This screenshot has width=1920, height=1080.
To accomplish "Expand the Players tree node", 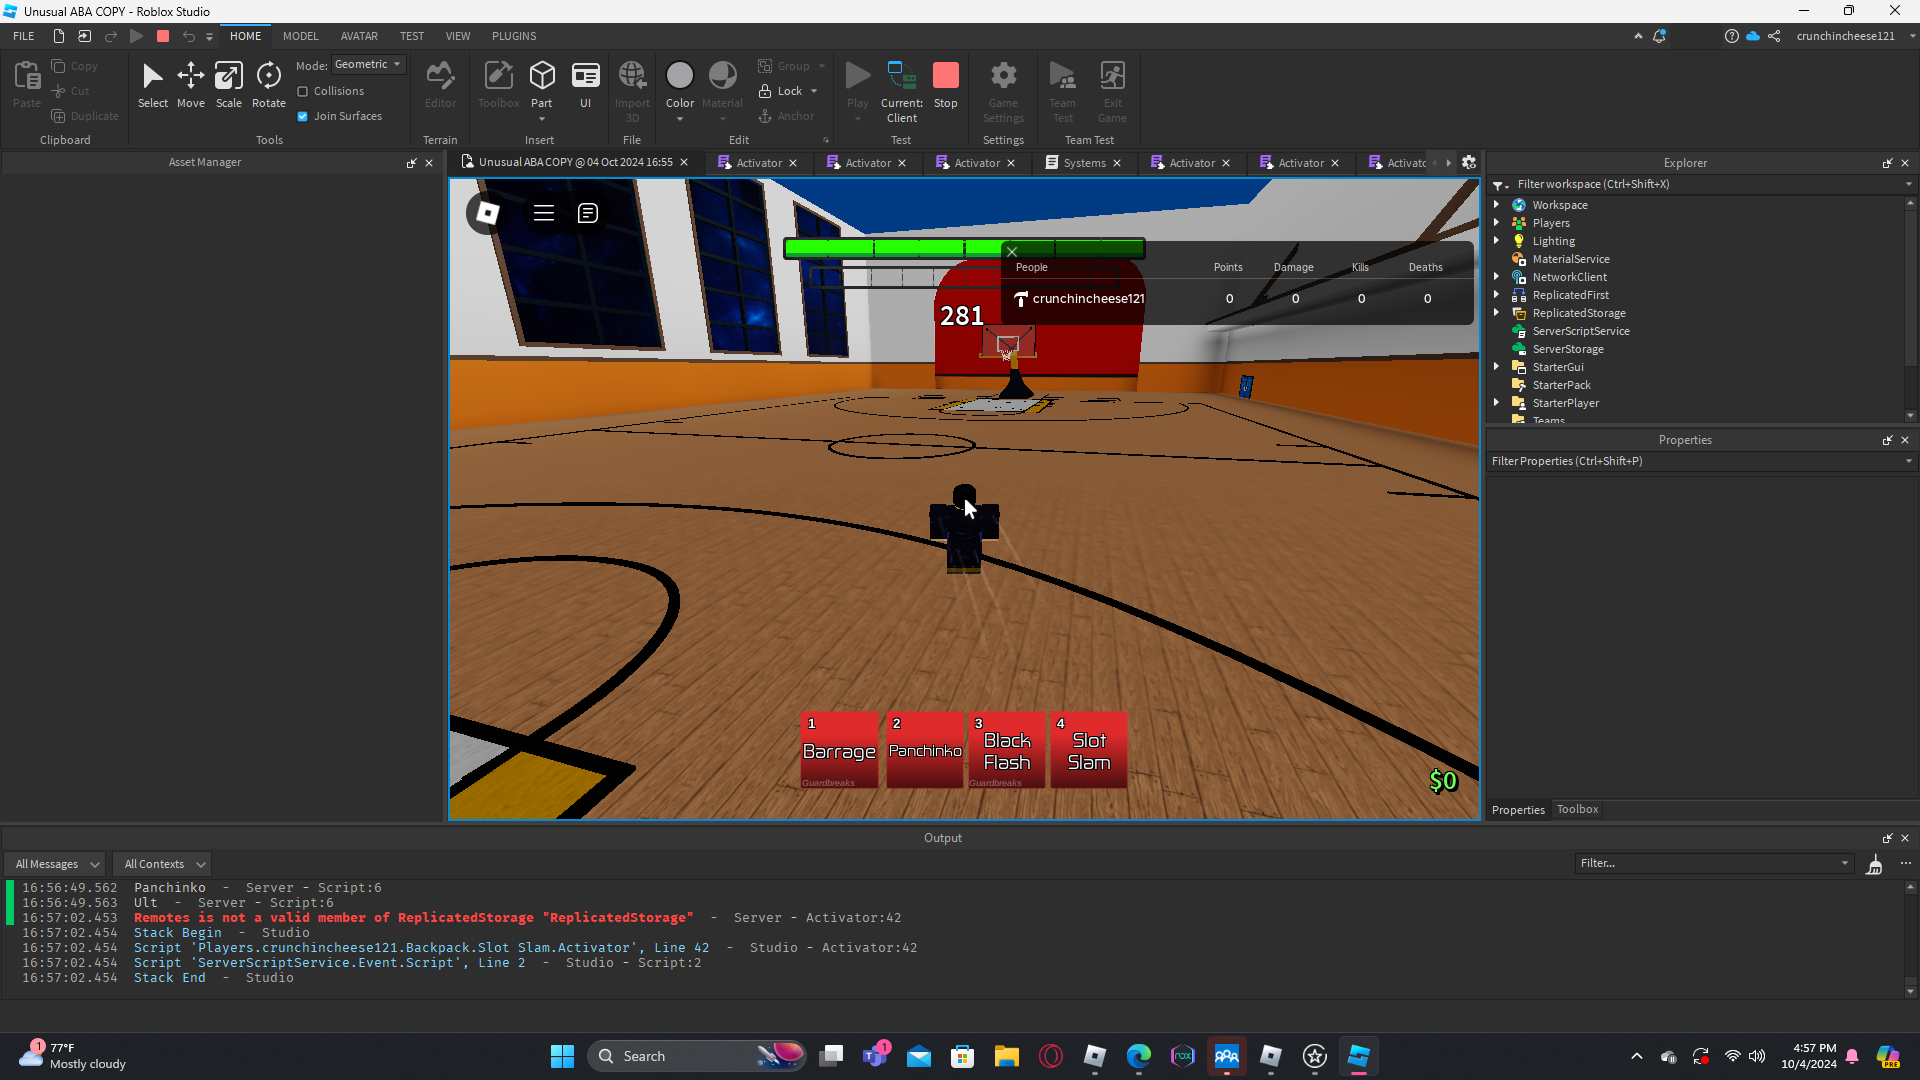I will (1497, 223).
